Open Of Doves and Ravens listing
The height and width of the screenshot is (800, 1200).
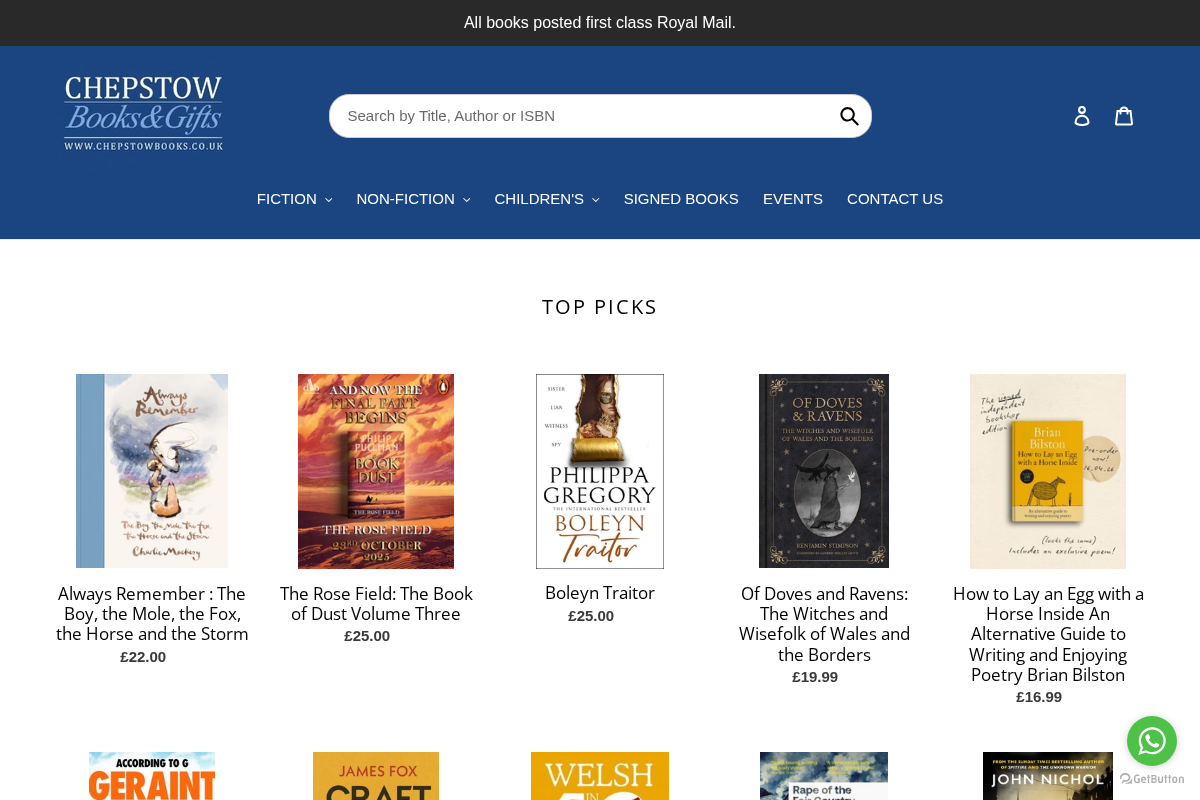pyautogui.click(x=824, y=623)
